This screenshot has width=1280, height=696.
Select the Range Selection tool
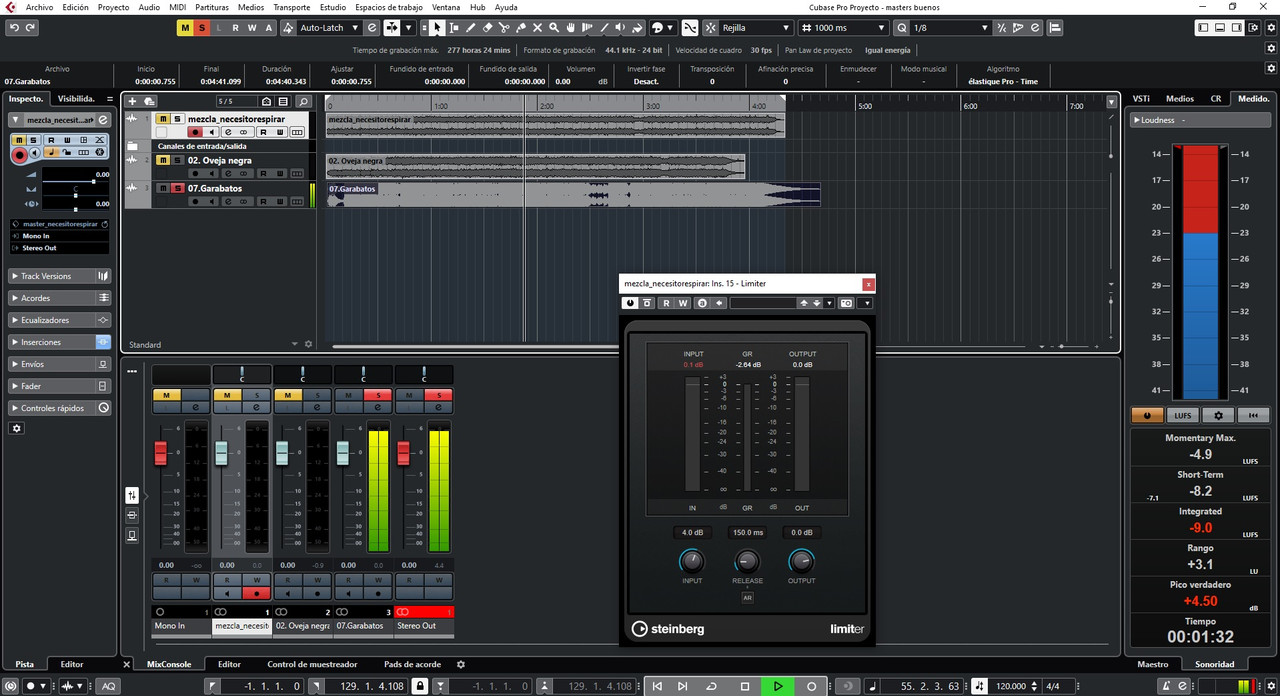[454, 27]
